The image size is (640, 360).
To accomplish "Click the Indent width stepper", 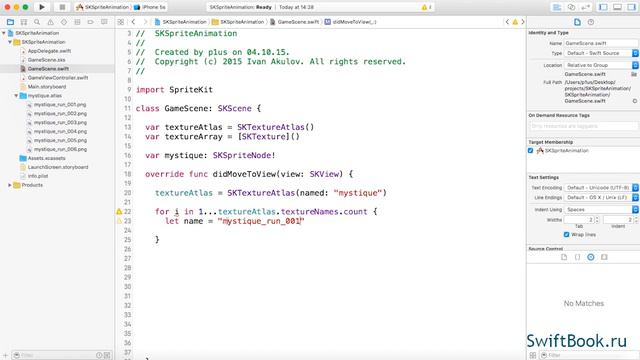I will (636, 220).
